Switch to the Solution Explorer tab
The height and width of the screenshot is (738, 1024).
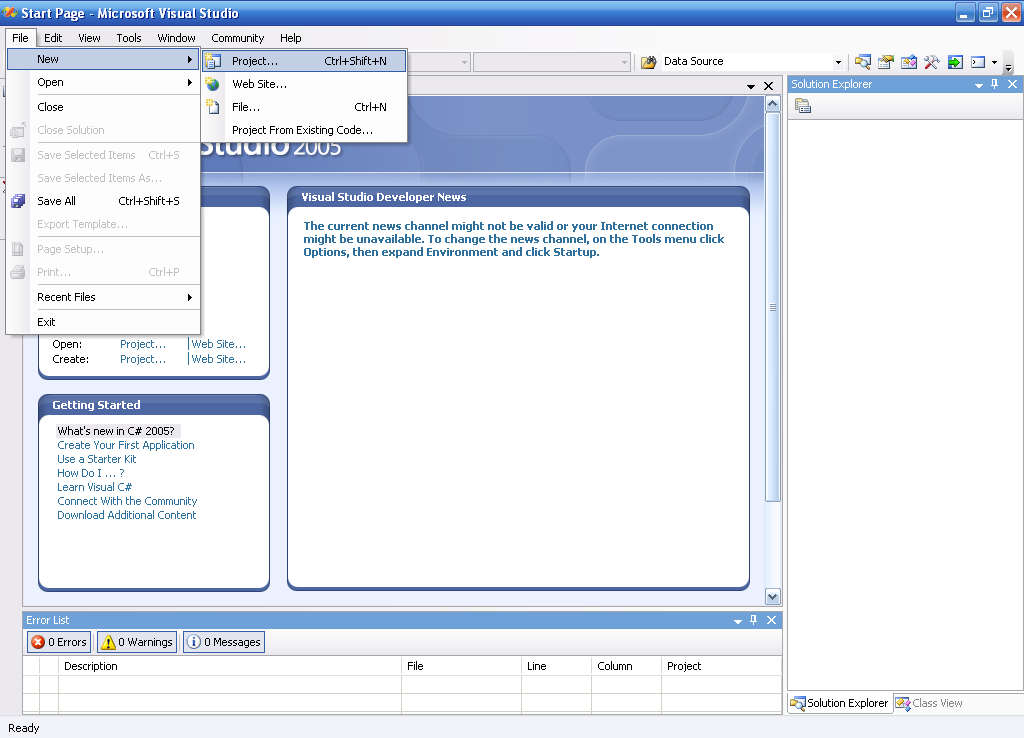[839, 703]
